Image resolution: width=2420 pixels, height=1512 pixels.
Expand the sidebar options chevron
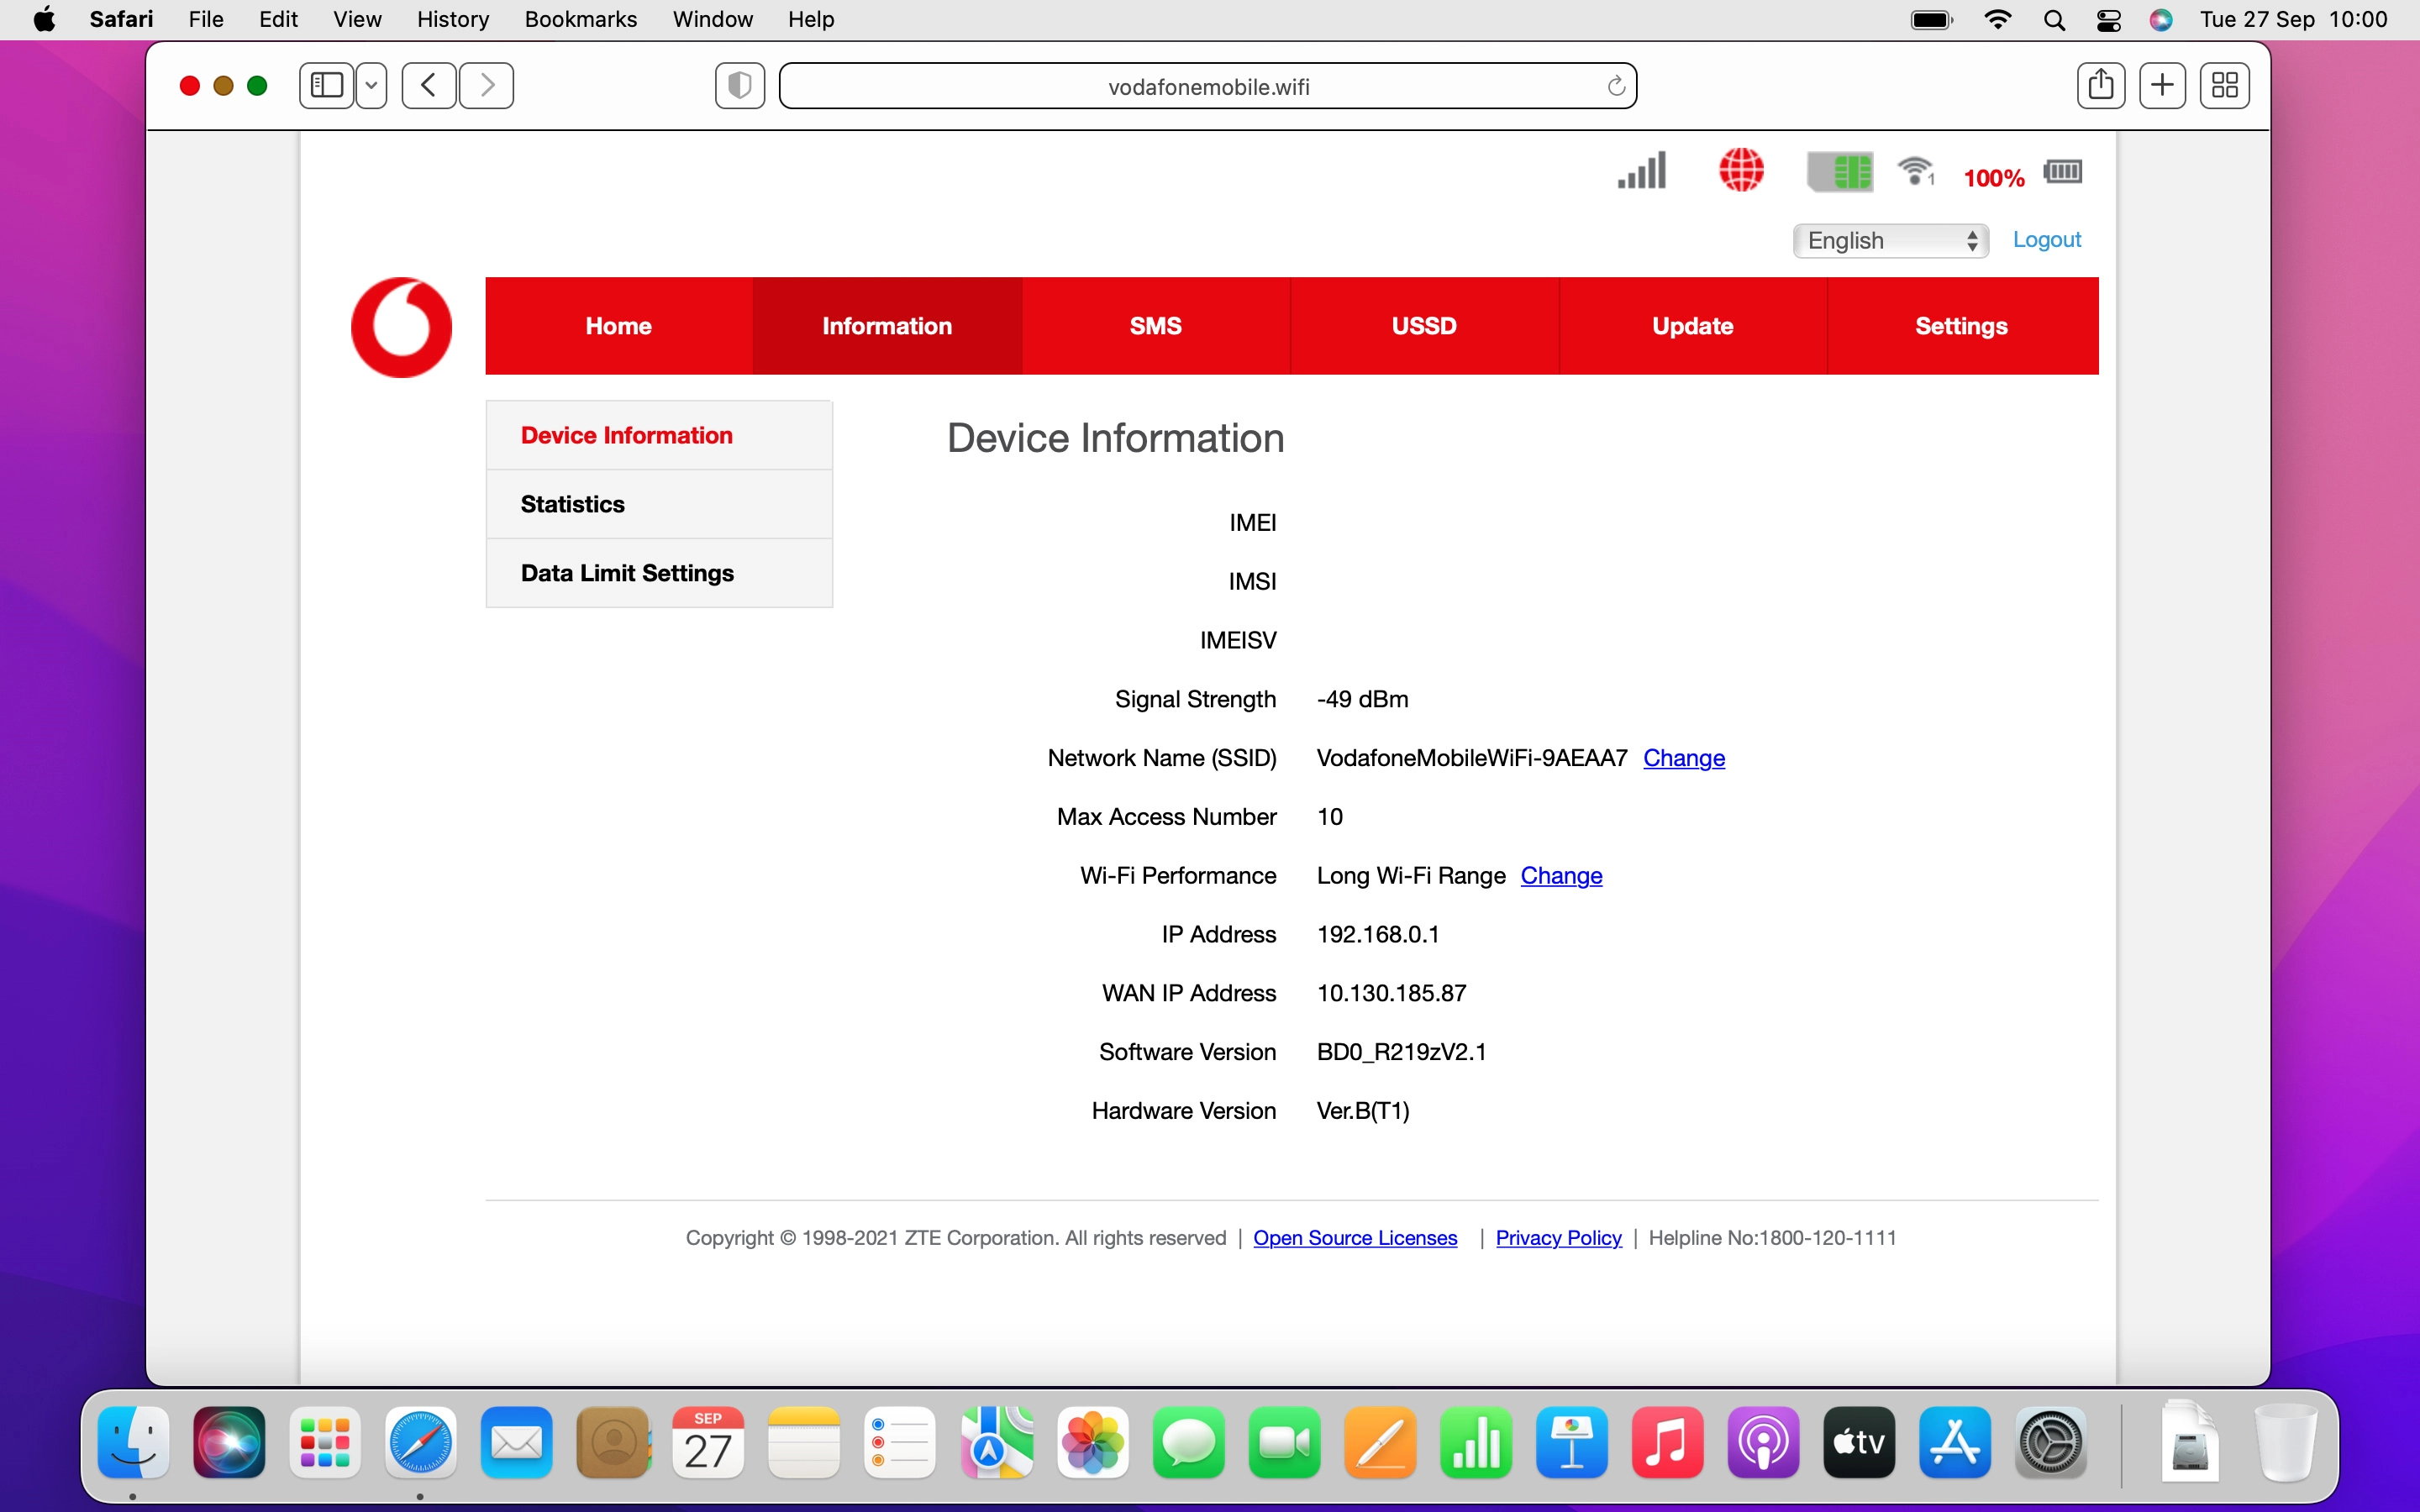(371, 85)
